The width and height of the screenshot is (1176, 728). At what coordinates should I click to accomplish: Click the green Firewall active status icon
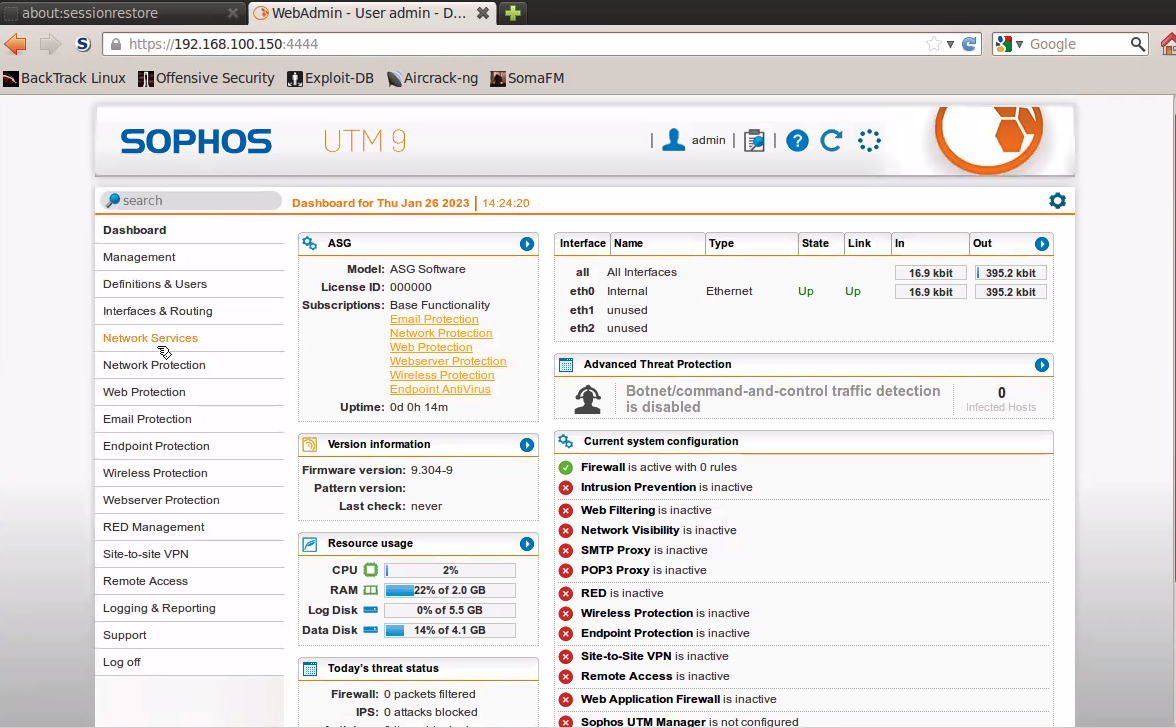tap(566, 467)
